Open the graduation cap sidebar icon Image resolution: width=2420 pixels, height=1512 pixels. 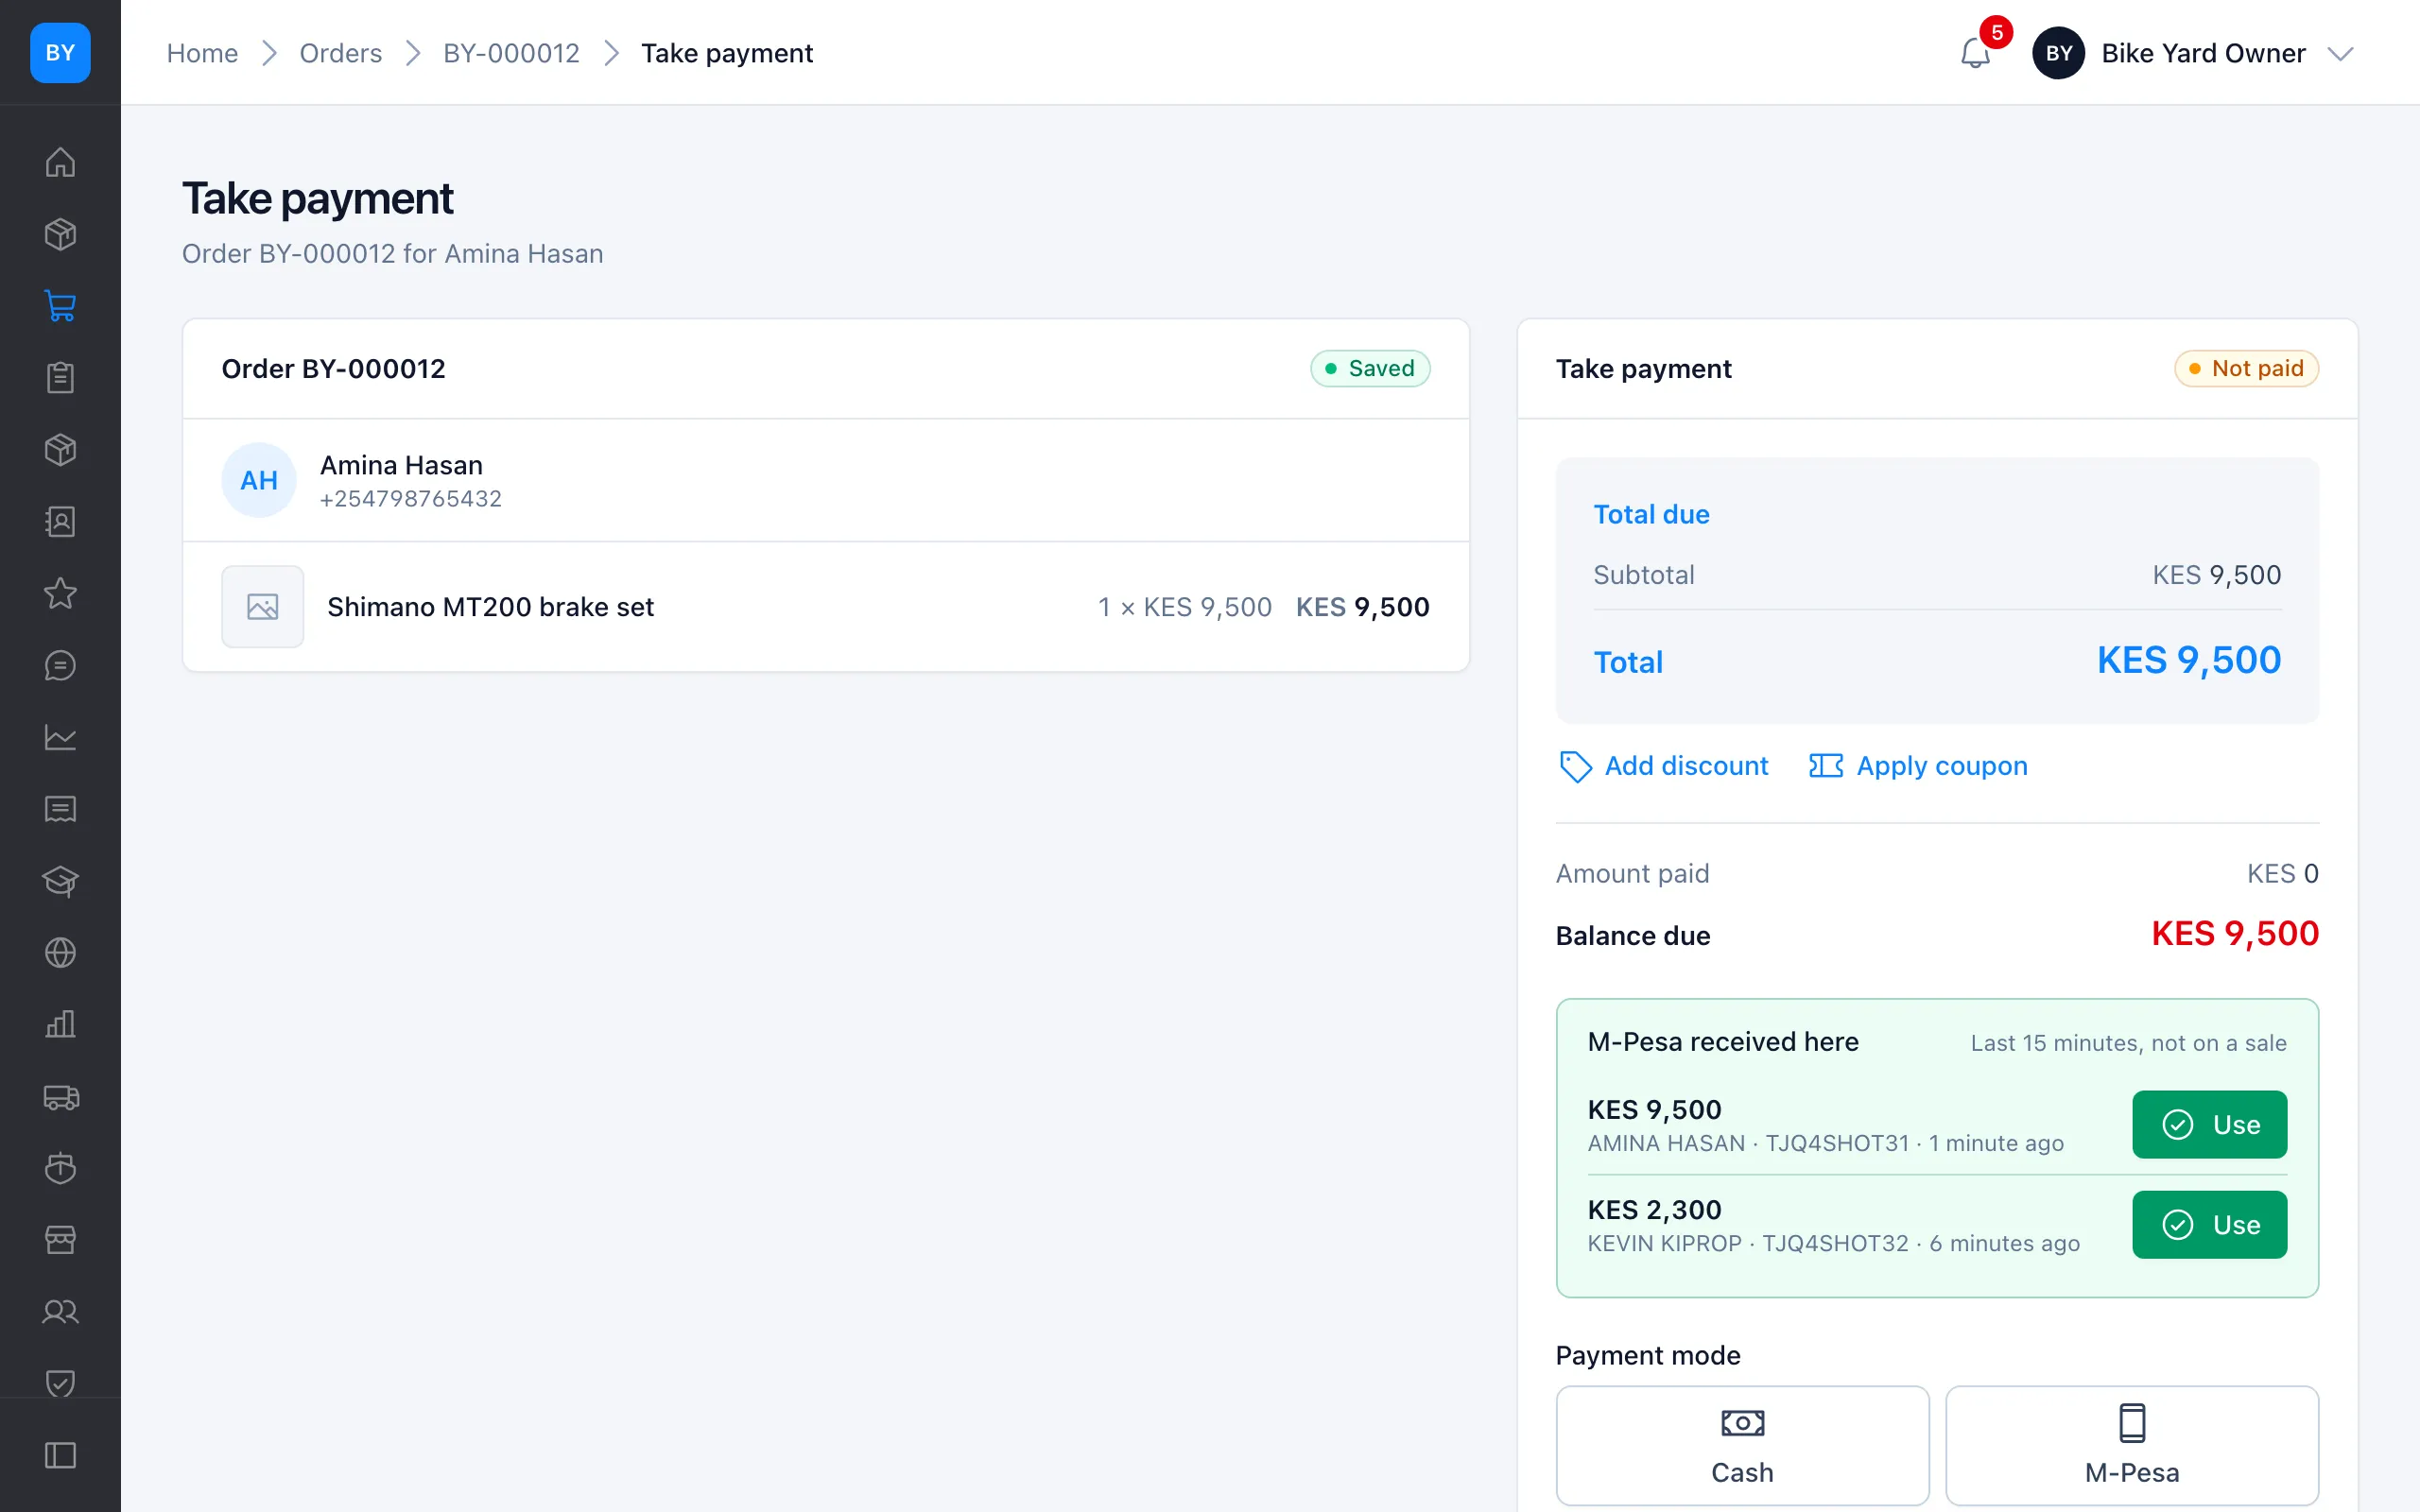[x=60, y=881]
